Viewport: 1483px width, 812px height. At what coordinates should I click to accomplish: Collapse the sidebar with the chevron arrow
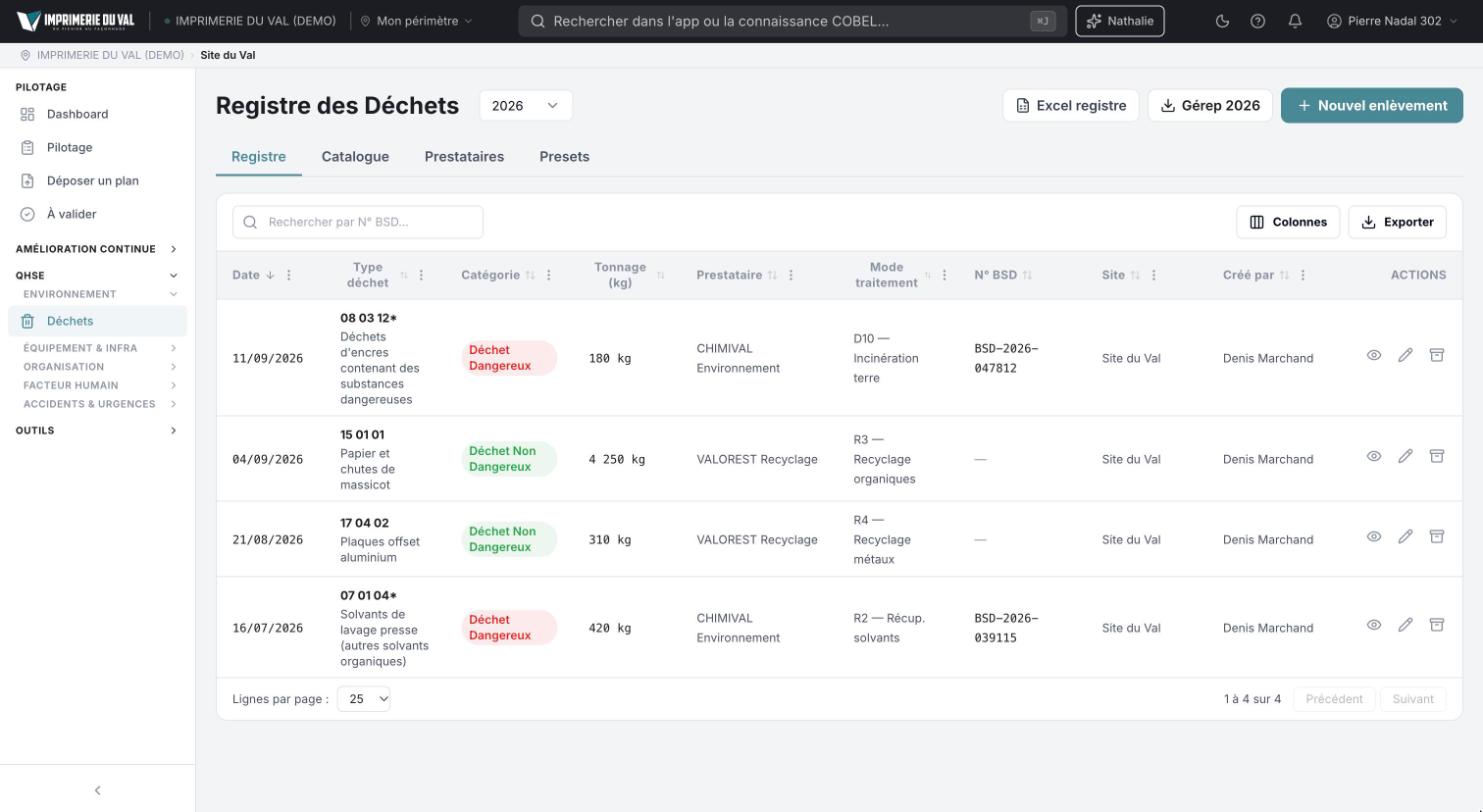pyautogui.click(x=97, y=790)
